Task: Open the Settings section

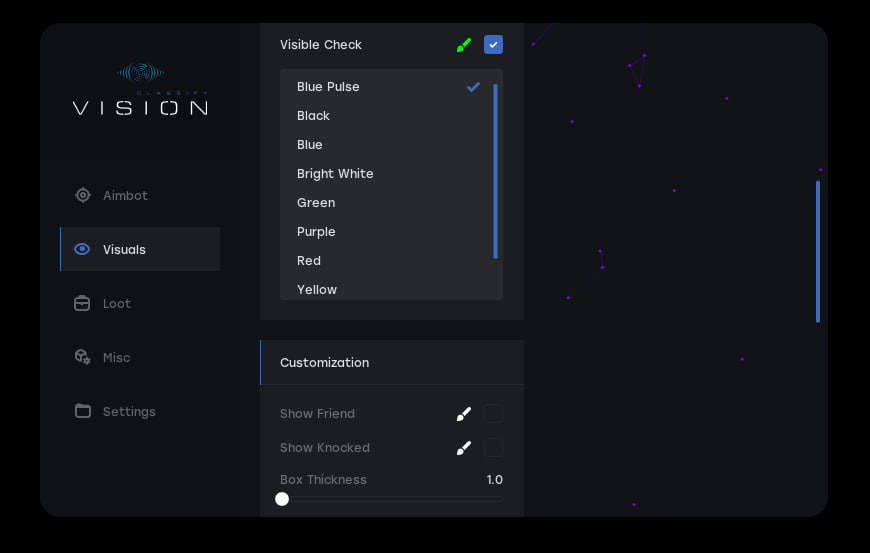Action: (x=140, y=411)
